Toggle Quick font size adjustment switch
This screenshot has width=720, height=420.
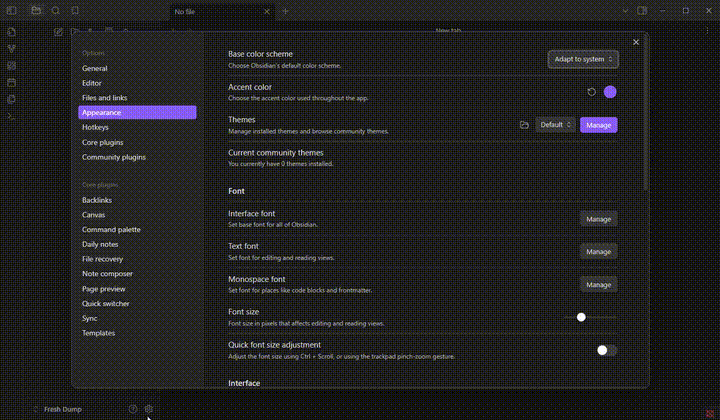606,350
